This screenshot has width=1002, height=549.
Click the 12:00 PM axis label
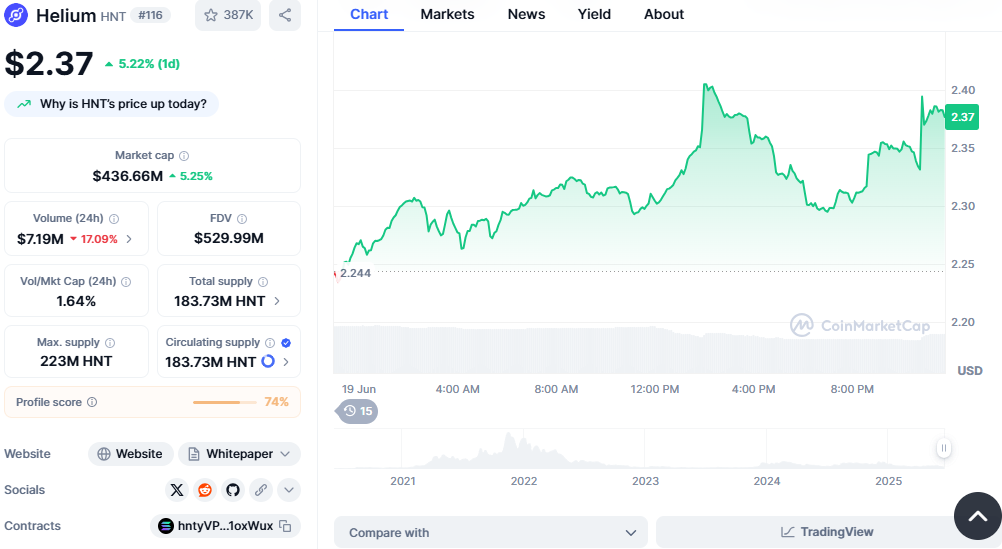(654, 389)
